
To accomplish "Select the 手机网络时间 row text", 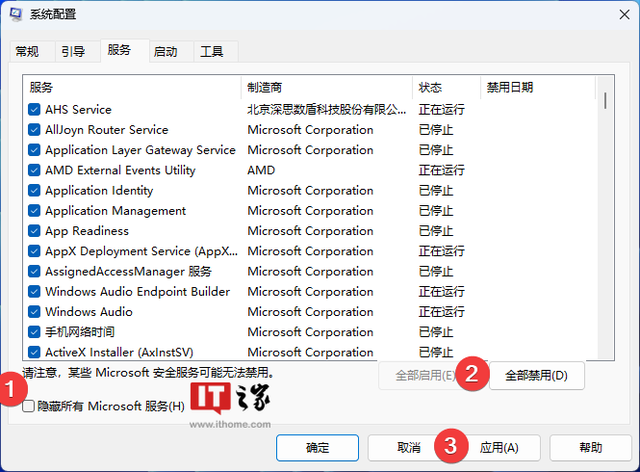I will point(80,332).
